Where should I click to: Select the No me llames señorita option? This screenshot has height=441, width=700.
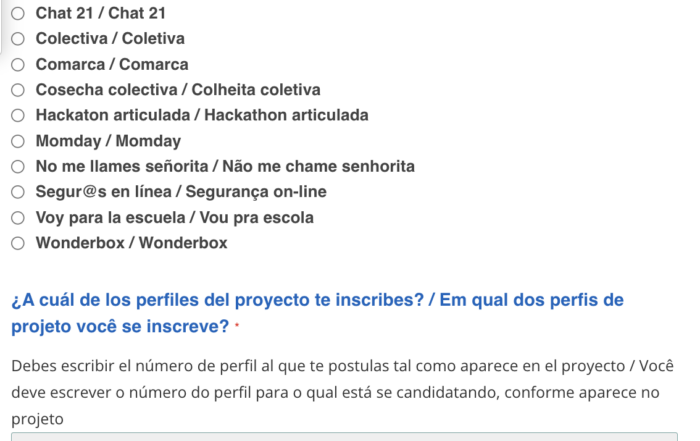pyautogui.click(x=18, y=167)
